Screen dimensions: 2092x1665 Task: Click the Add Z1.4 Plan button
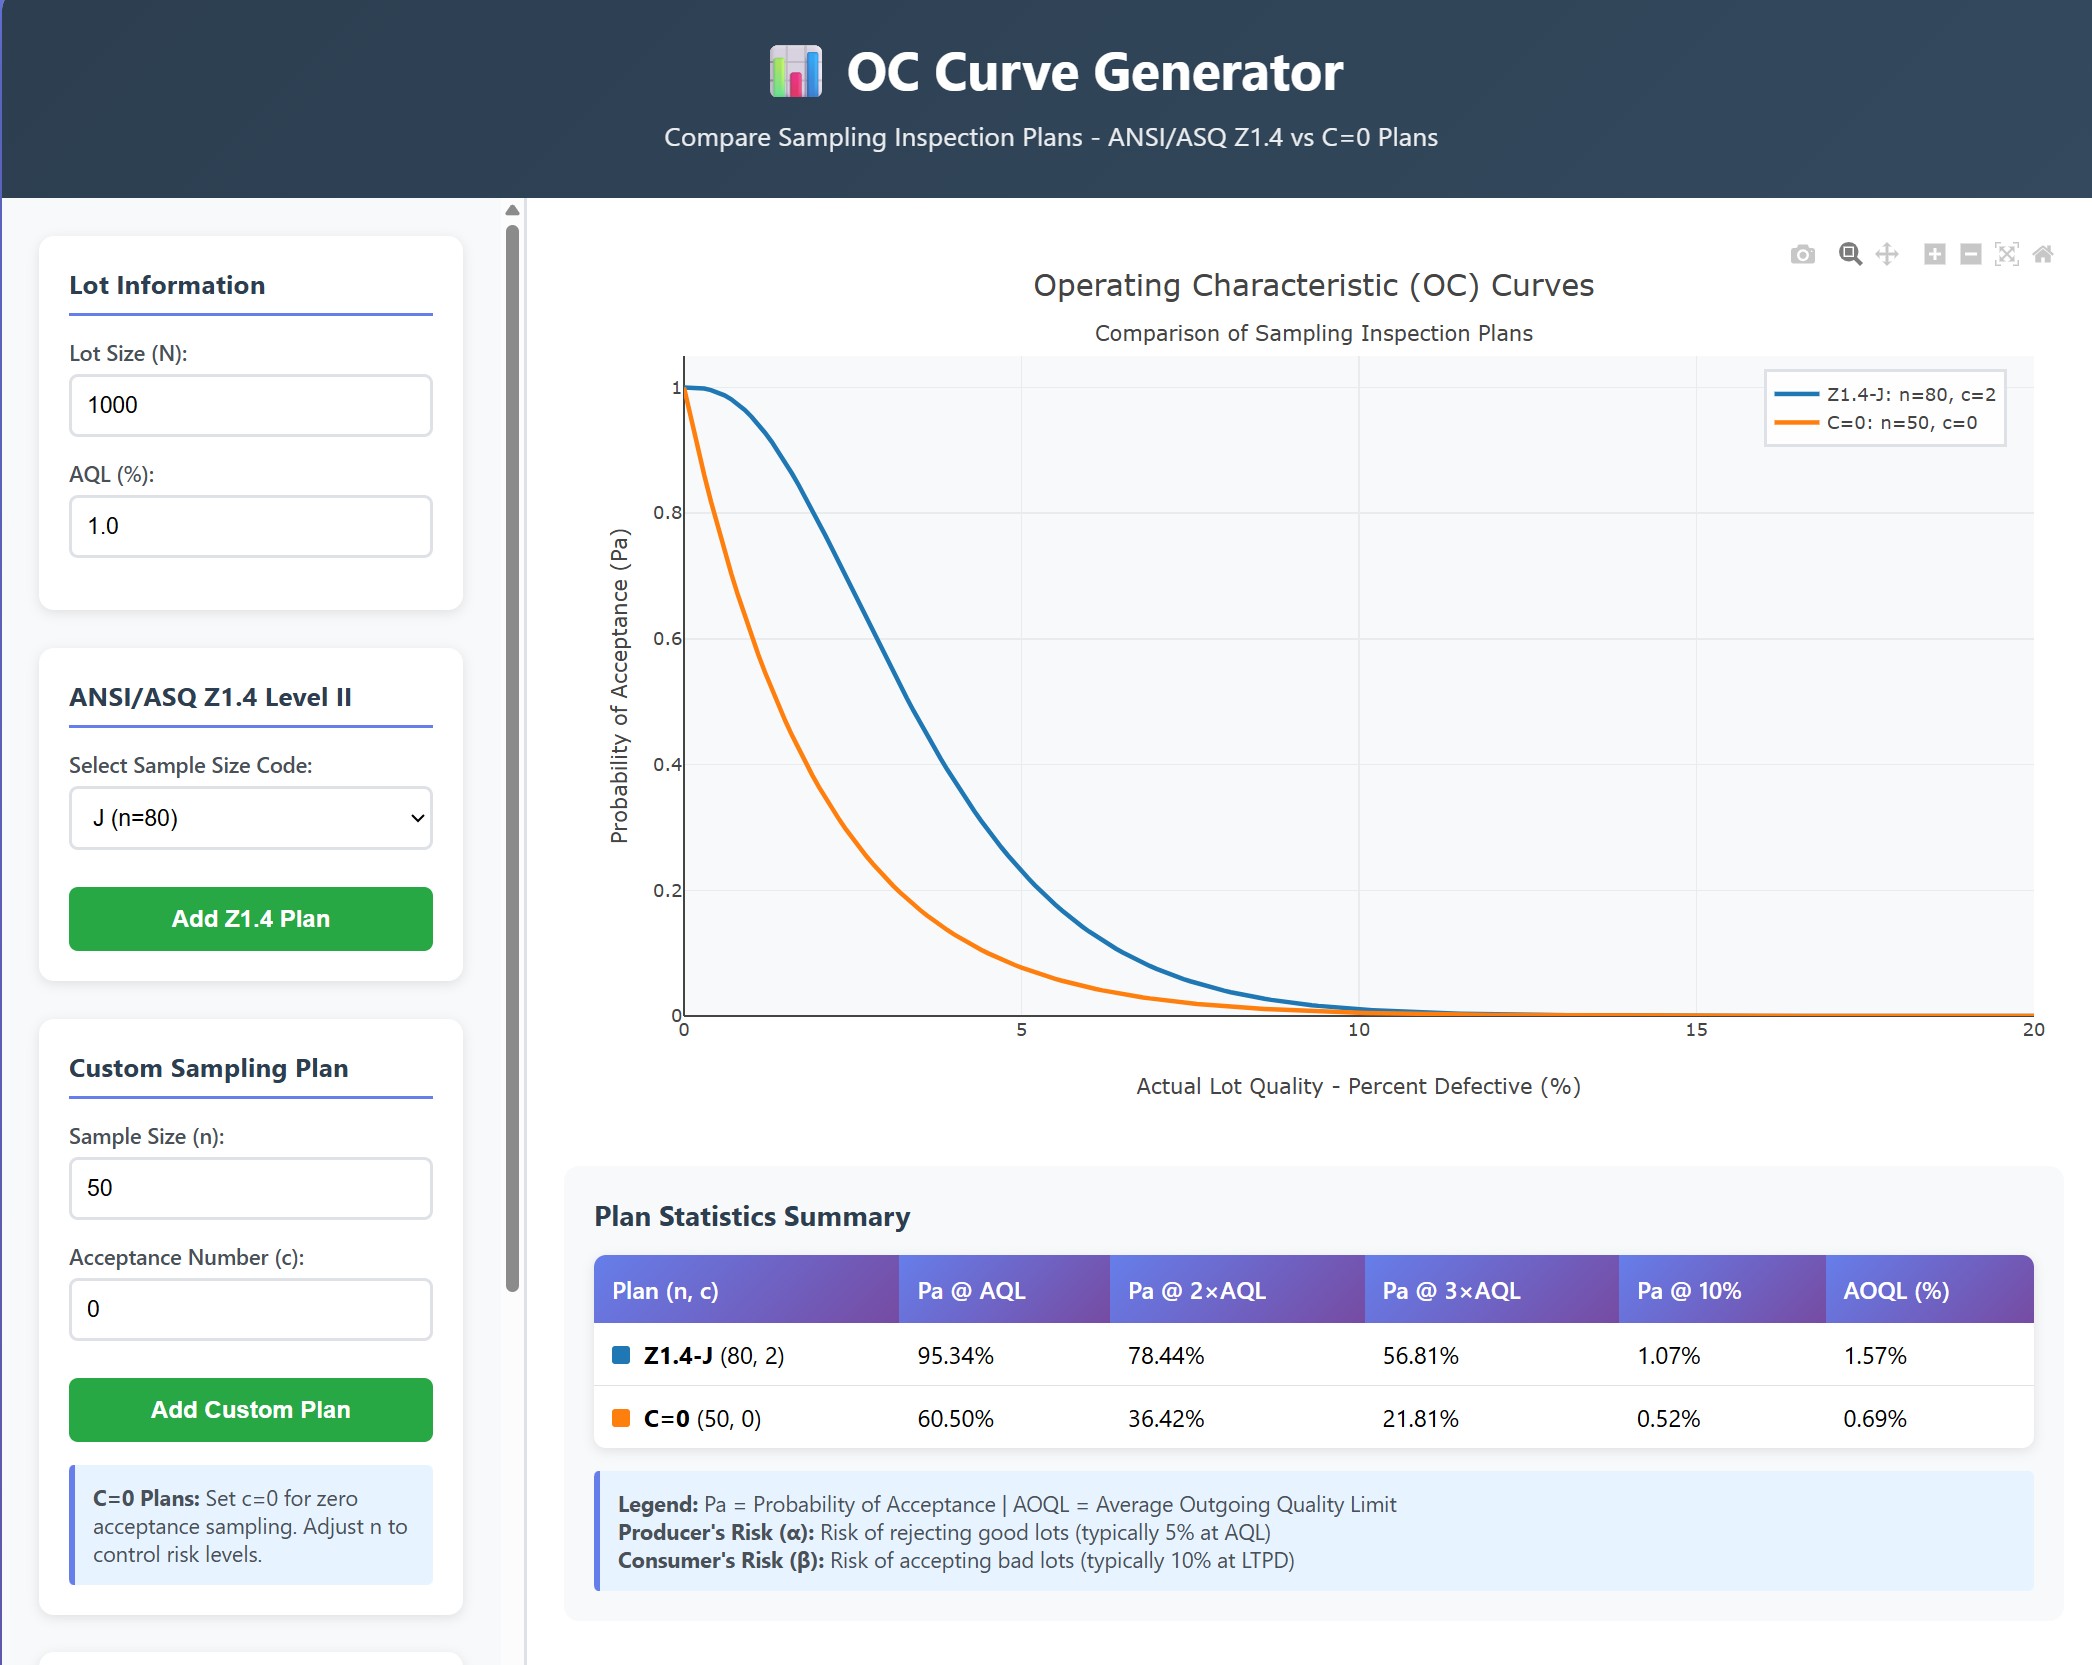(250, 918)
